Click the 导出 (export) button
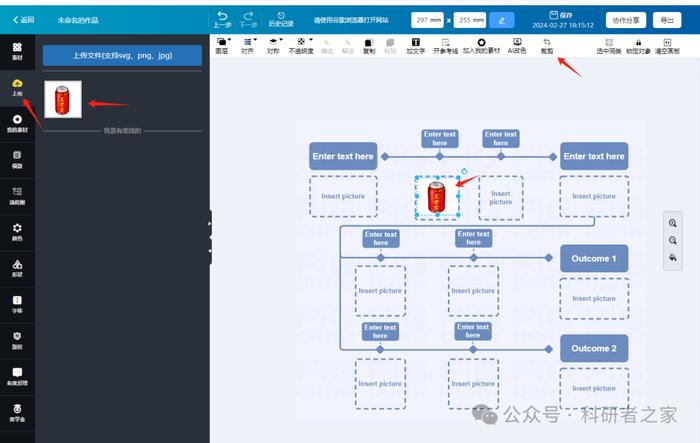This screenshot has width=700, height=443. click(x=667, y=20)
